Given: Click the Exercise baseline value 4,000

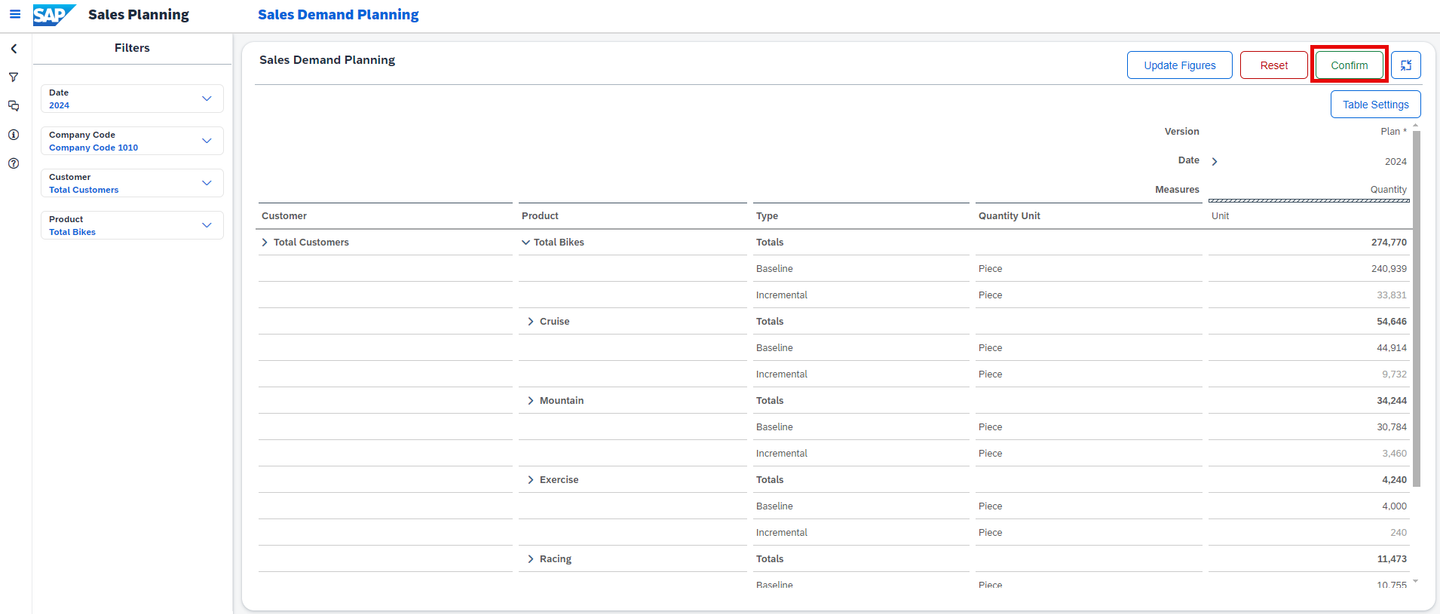Looking at the screenshot, I should pyautogui.click(x=1394, y=505).
